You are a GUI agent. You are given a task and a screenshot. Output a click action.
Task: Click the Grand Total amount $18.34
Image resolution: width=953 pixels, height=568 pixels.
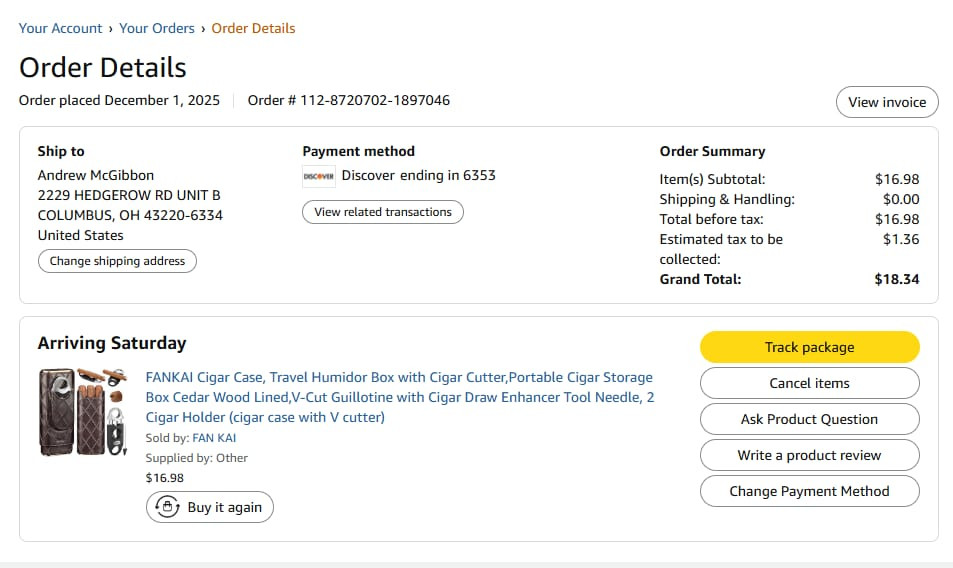click(896, 279)
